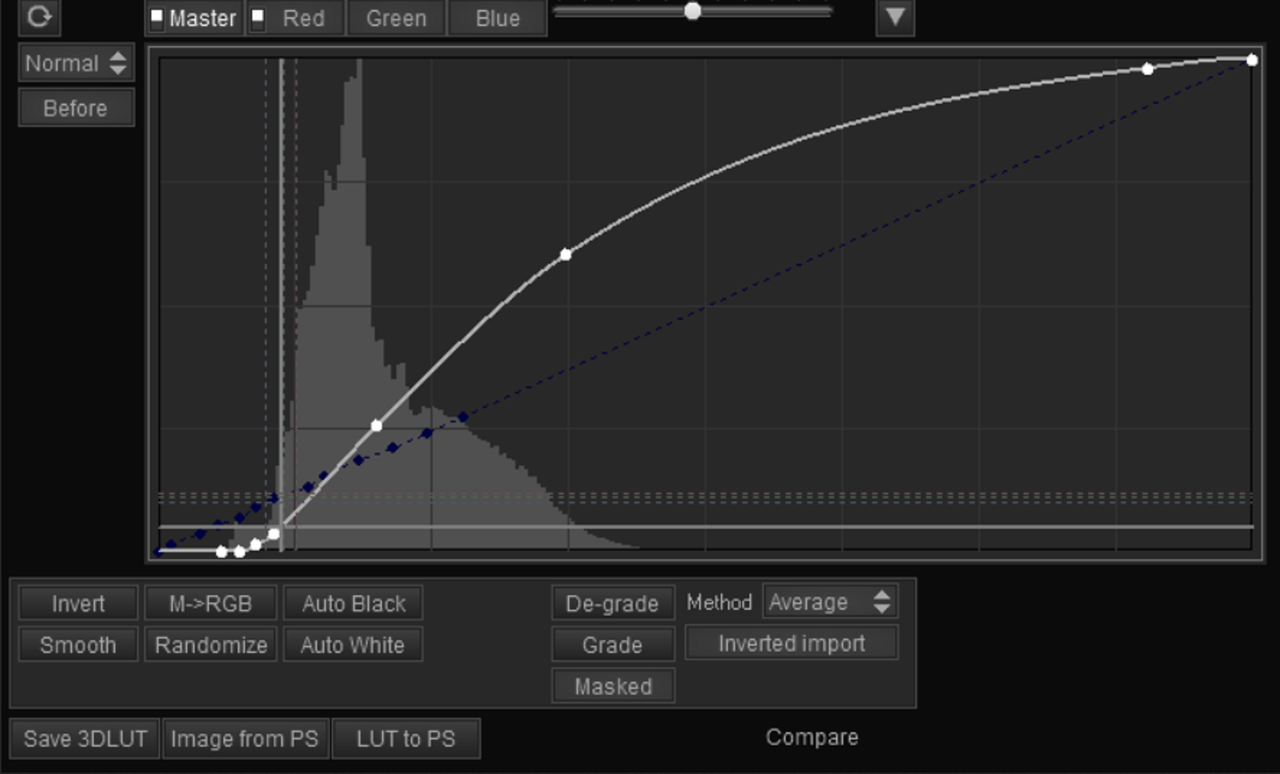Image resolution: width=1280 pixels, height=774 pixels.
Task: Click the Compare label
Action: (812, 737)
